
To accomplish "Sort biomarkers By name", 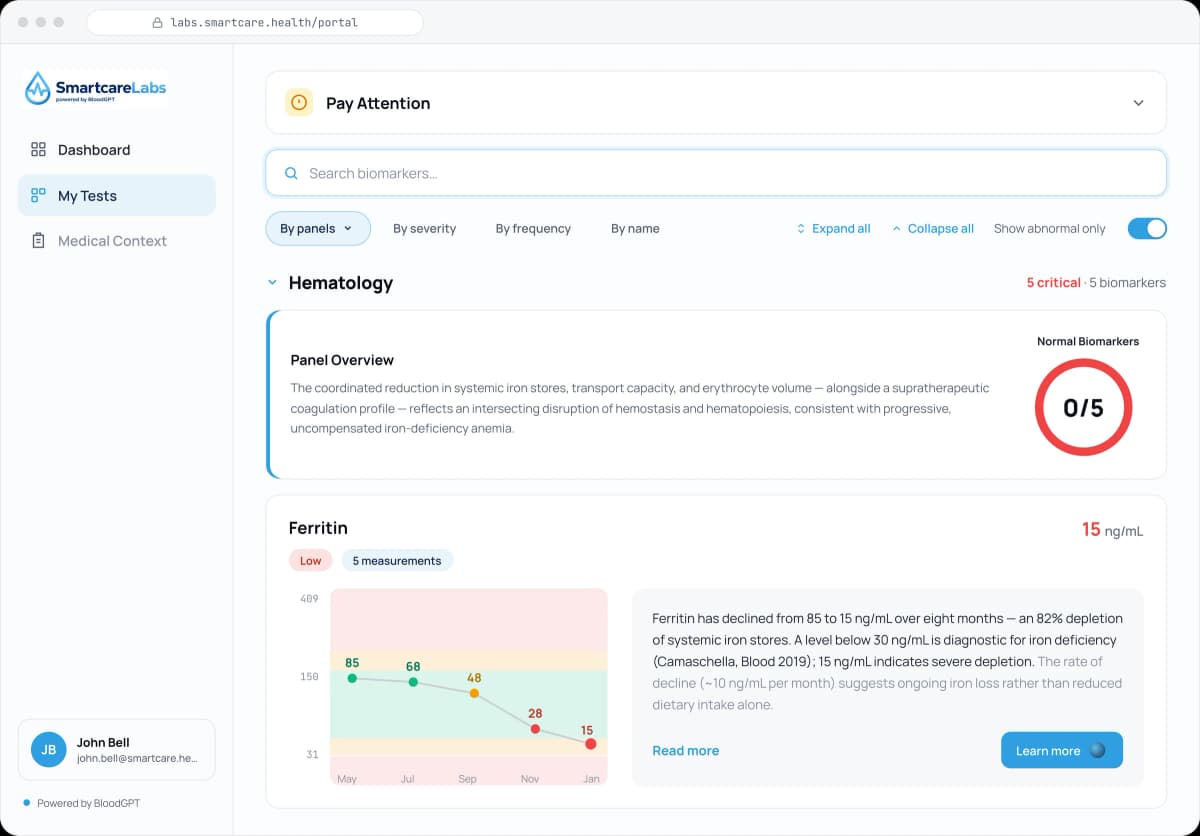I will 635,229.
